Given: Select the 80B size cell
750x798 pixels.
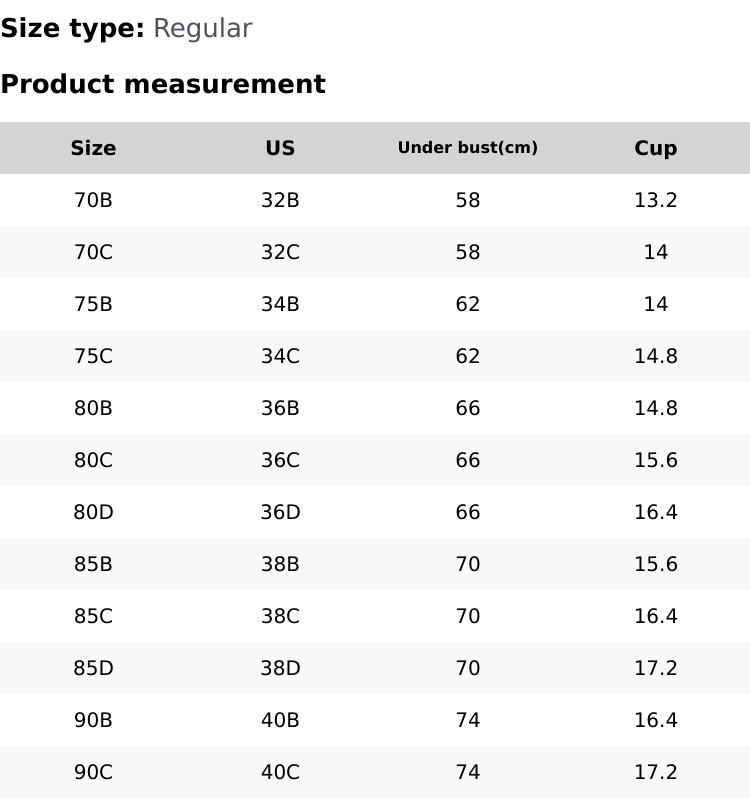Looking at the screenshot, I should [93, 408].
